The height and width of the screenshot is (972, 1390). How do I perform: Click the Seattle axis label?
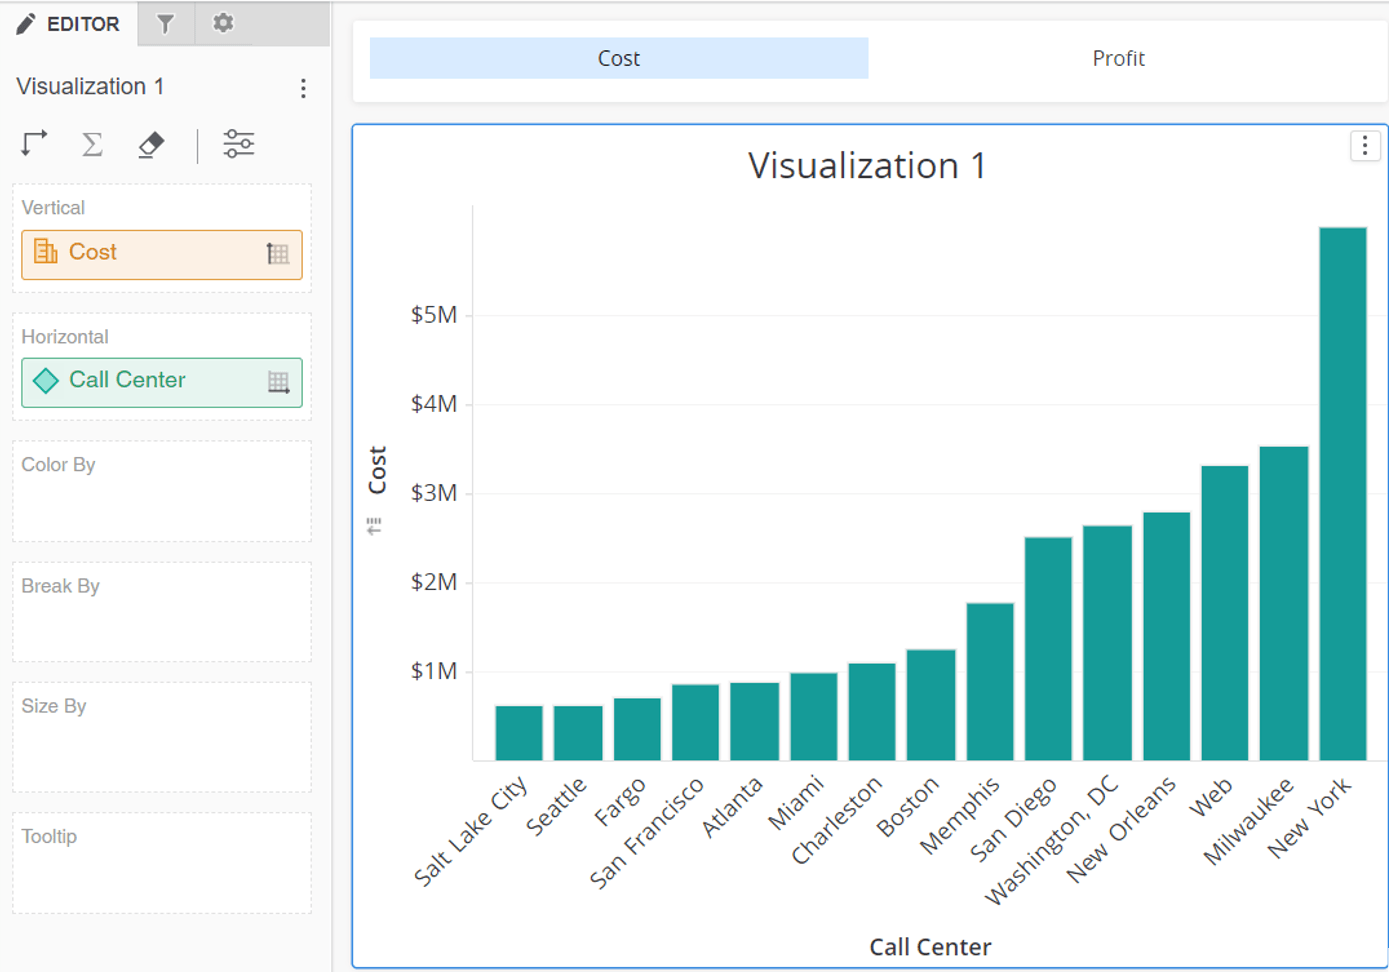click(556, 807)
